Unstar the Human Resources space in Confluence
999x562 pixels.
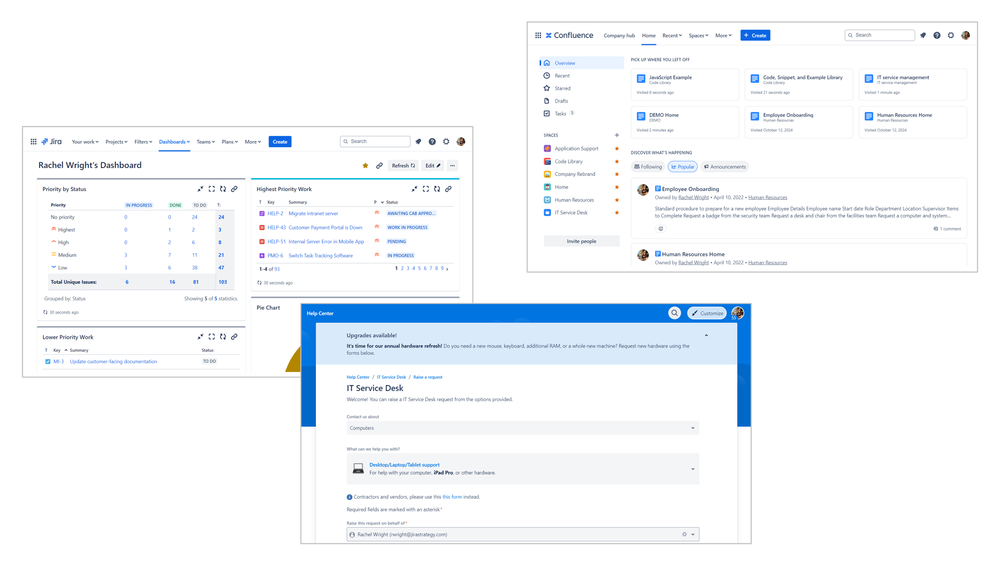[x=616, y=200]
